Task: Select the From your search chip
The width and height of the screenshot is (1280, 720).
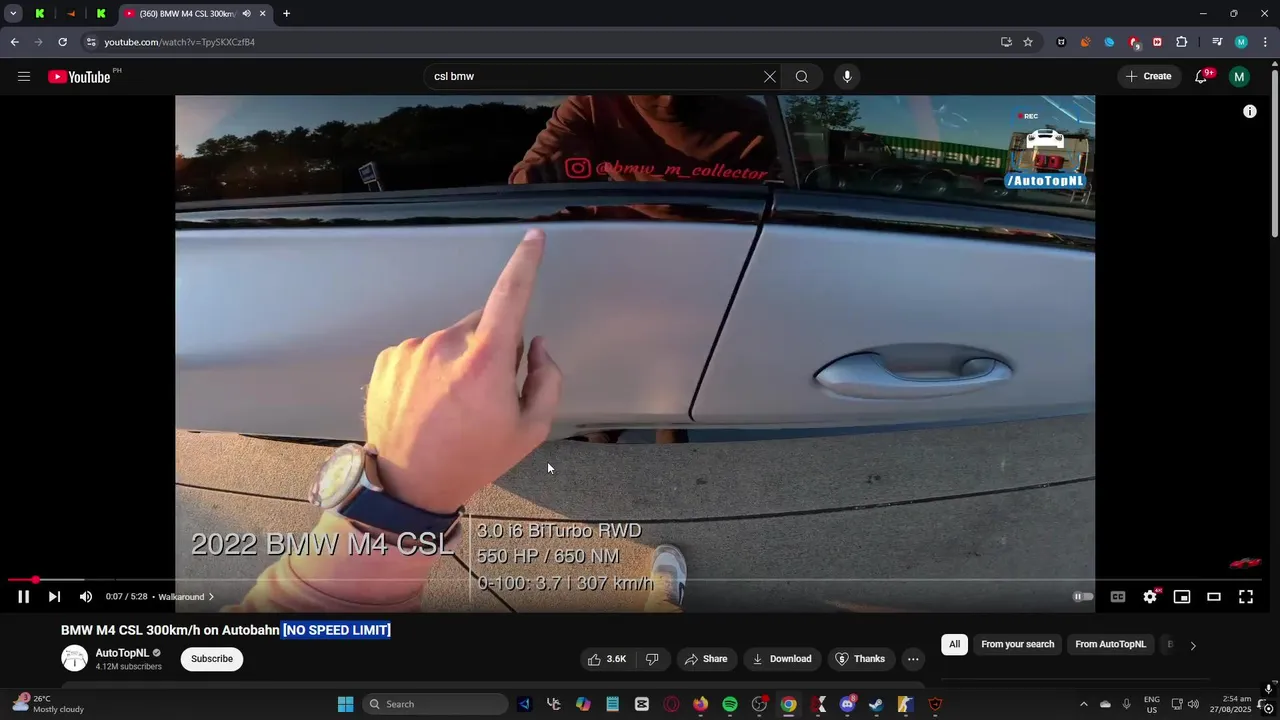Action: point(1018,645)
